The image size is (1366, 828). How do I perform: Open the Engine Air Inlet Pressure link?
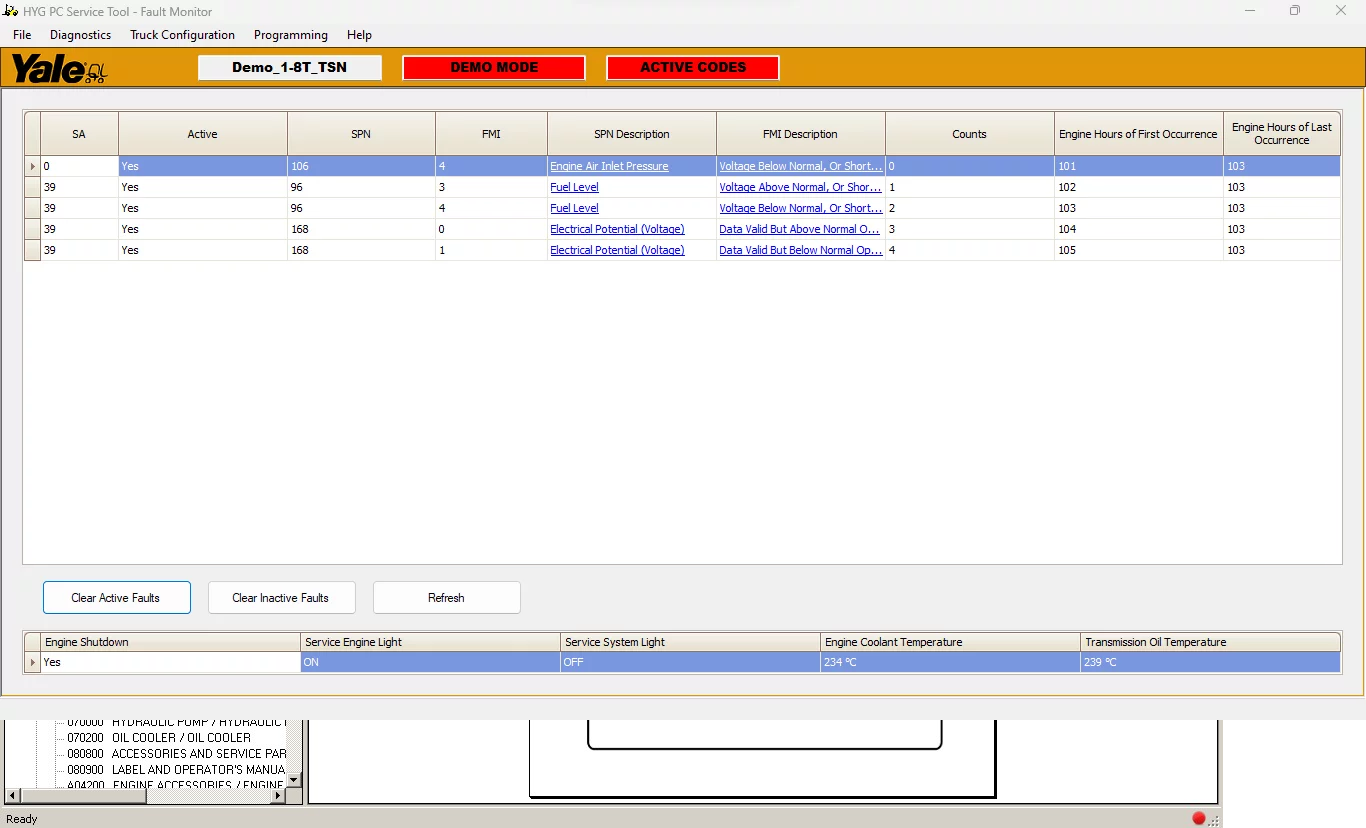[x=609, y=167]
